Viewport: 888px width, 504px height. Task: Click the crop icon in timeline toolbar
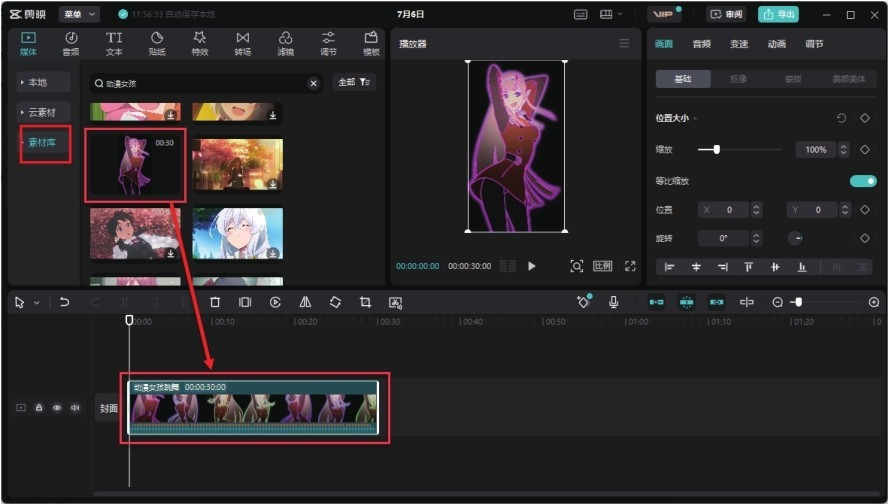[365, 302]
